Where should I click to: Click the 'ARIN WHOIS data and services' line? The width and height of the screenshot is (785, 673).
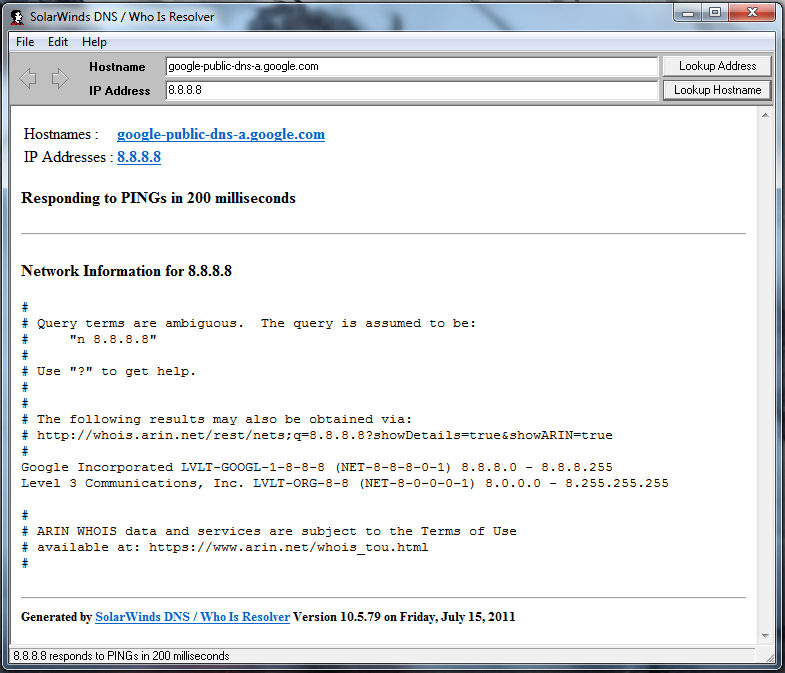click(269, 531)
